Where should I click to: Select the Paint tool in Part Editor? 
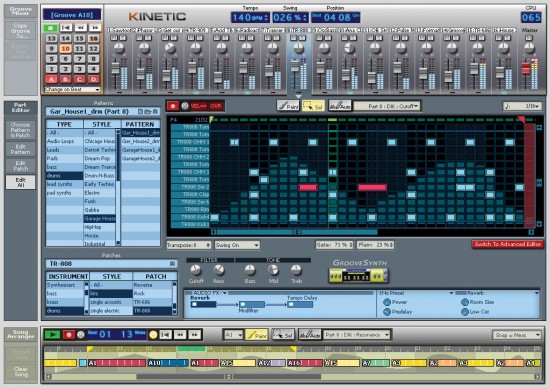(288, 106)
